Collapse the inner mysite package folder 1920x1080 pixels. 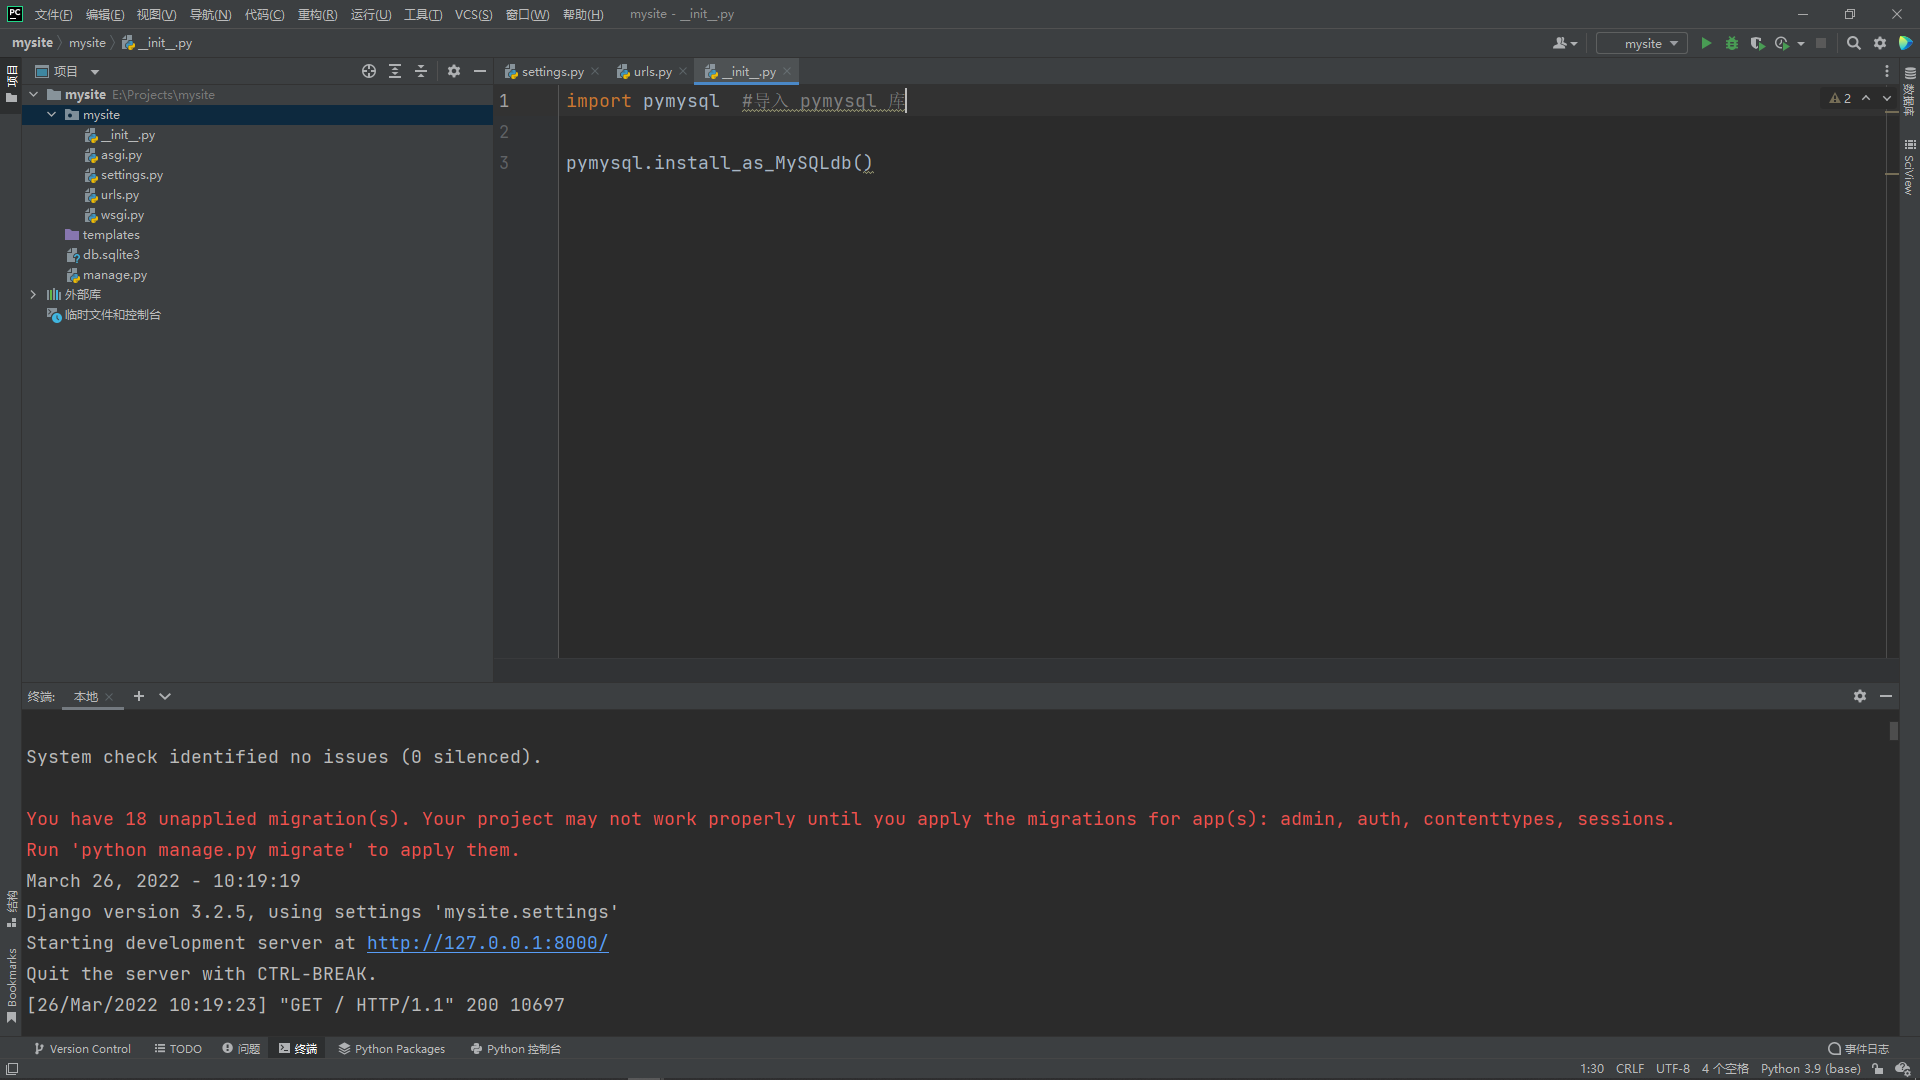point(52,114)
